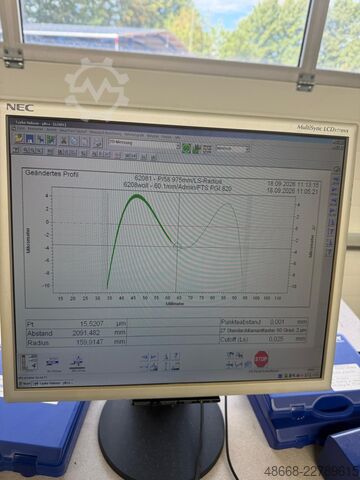Click the blue horizontal-arrows icon in bottom bar
The height and width of the screenshot is (480, 360).
pyautogui.click(x=53, y=362)
